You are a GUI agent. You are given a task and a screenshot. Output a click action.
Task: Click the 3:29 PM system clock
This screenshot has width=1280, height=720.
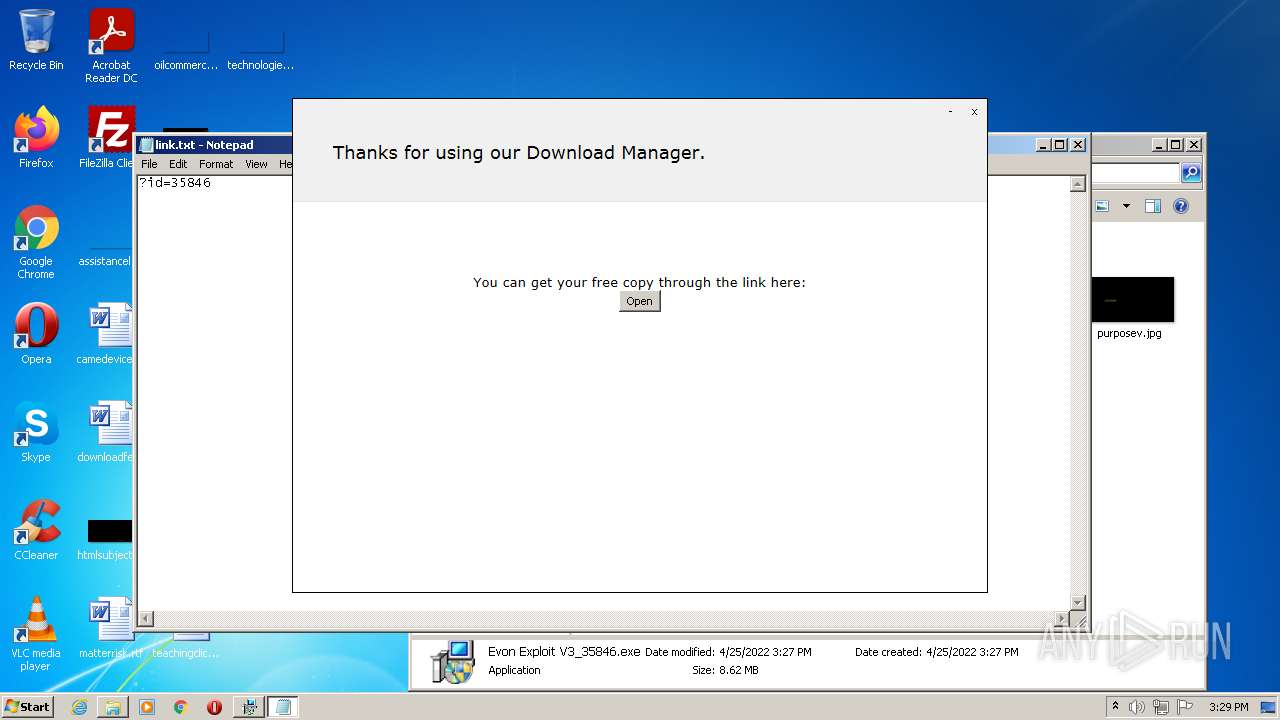pyautogui.click(x=1228, y=707)
